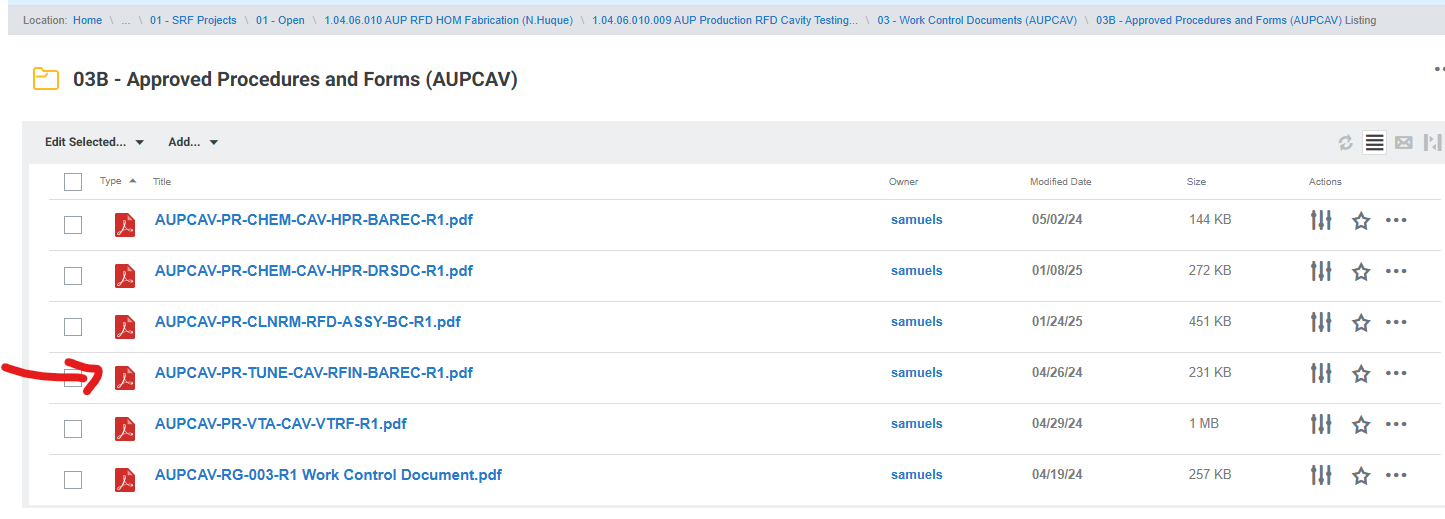Check the select-all checkbox in header

point(73,182)
